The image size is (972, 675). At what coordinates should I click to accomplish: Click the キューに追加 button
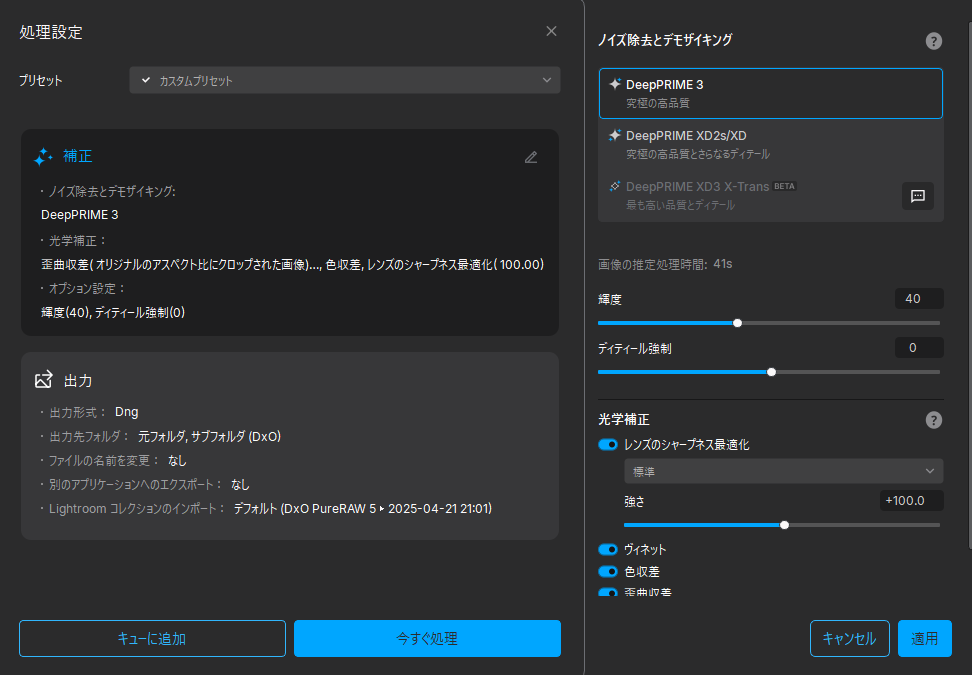click(x=152, y=638)
